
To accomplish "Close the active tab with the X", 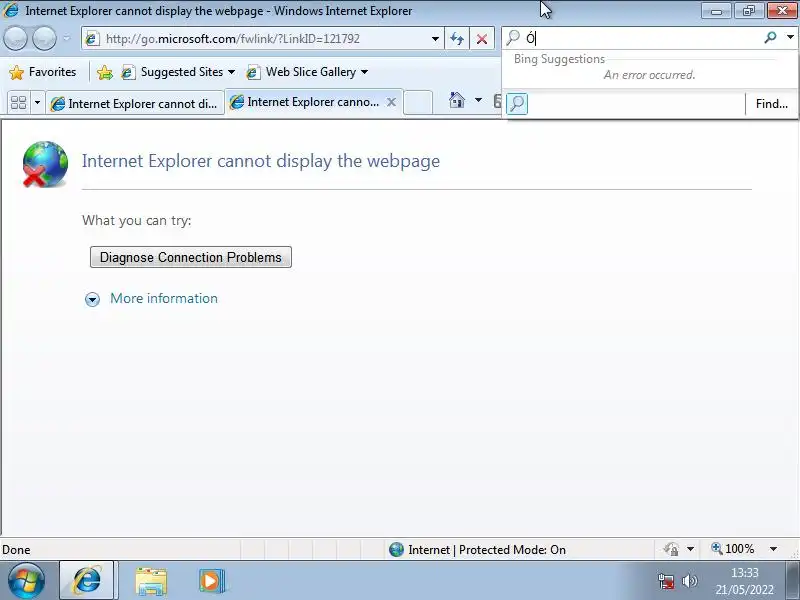I will (x=391, y=102).
